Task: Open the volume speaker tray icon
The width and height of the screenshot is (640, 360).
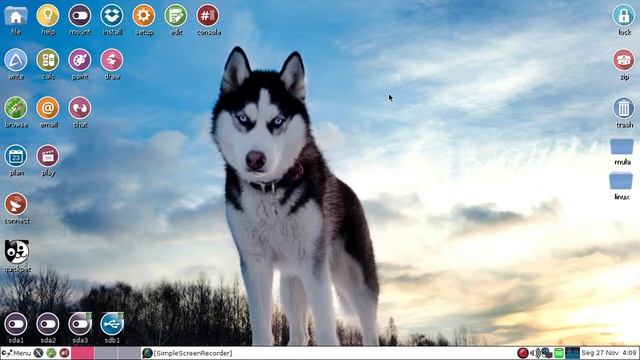Action: (535, 353)
